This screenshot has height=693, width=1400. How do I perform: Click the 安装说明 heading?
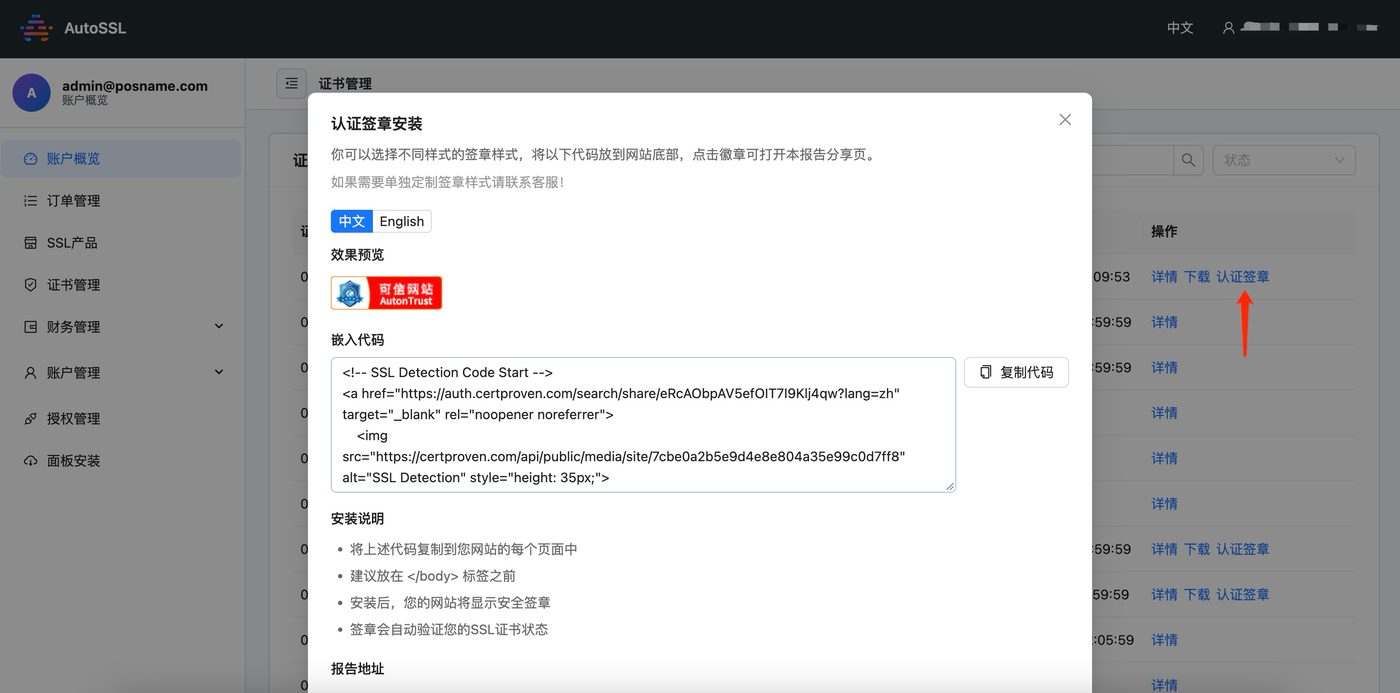pos(357,519)
